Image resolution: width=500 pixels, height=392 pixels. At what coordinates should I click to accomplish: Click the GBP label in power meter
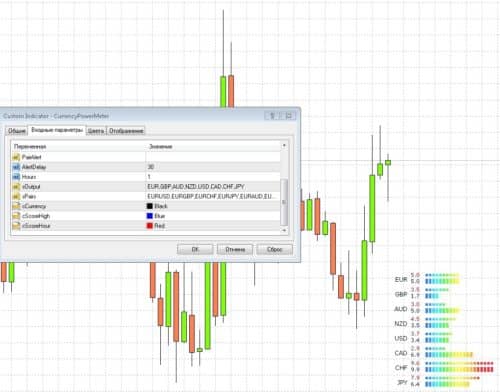pyautogui.click(x=401, y=294)
